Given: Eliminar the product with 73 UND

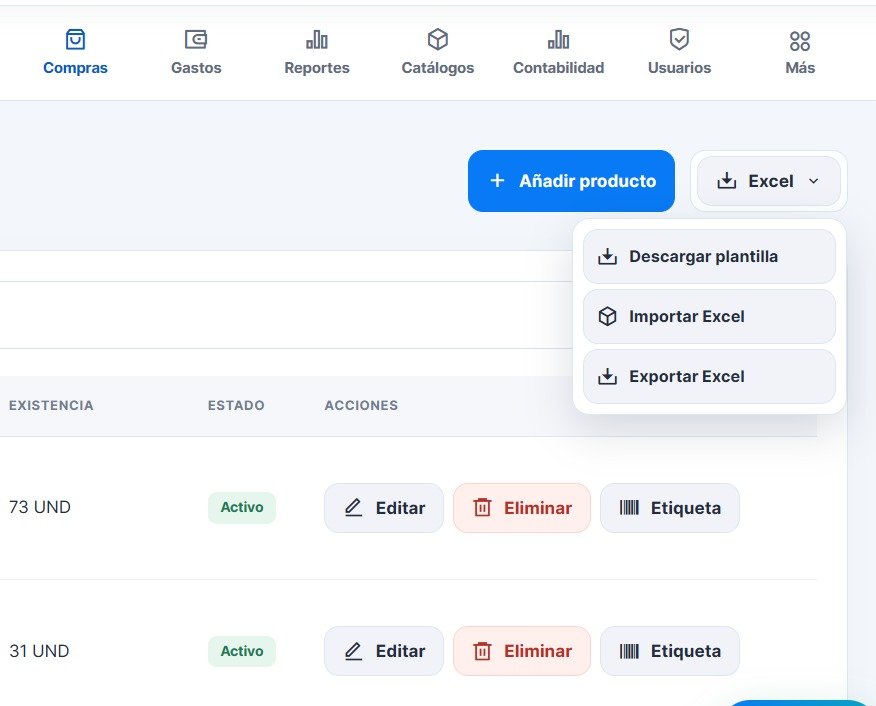Looking at the screenshot, I should click(x=522, y=508).
